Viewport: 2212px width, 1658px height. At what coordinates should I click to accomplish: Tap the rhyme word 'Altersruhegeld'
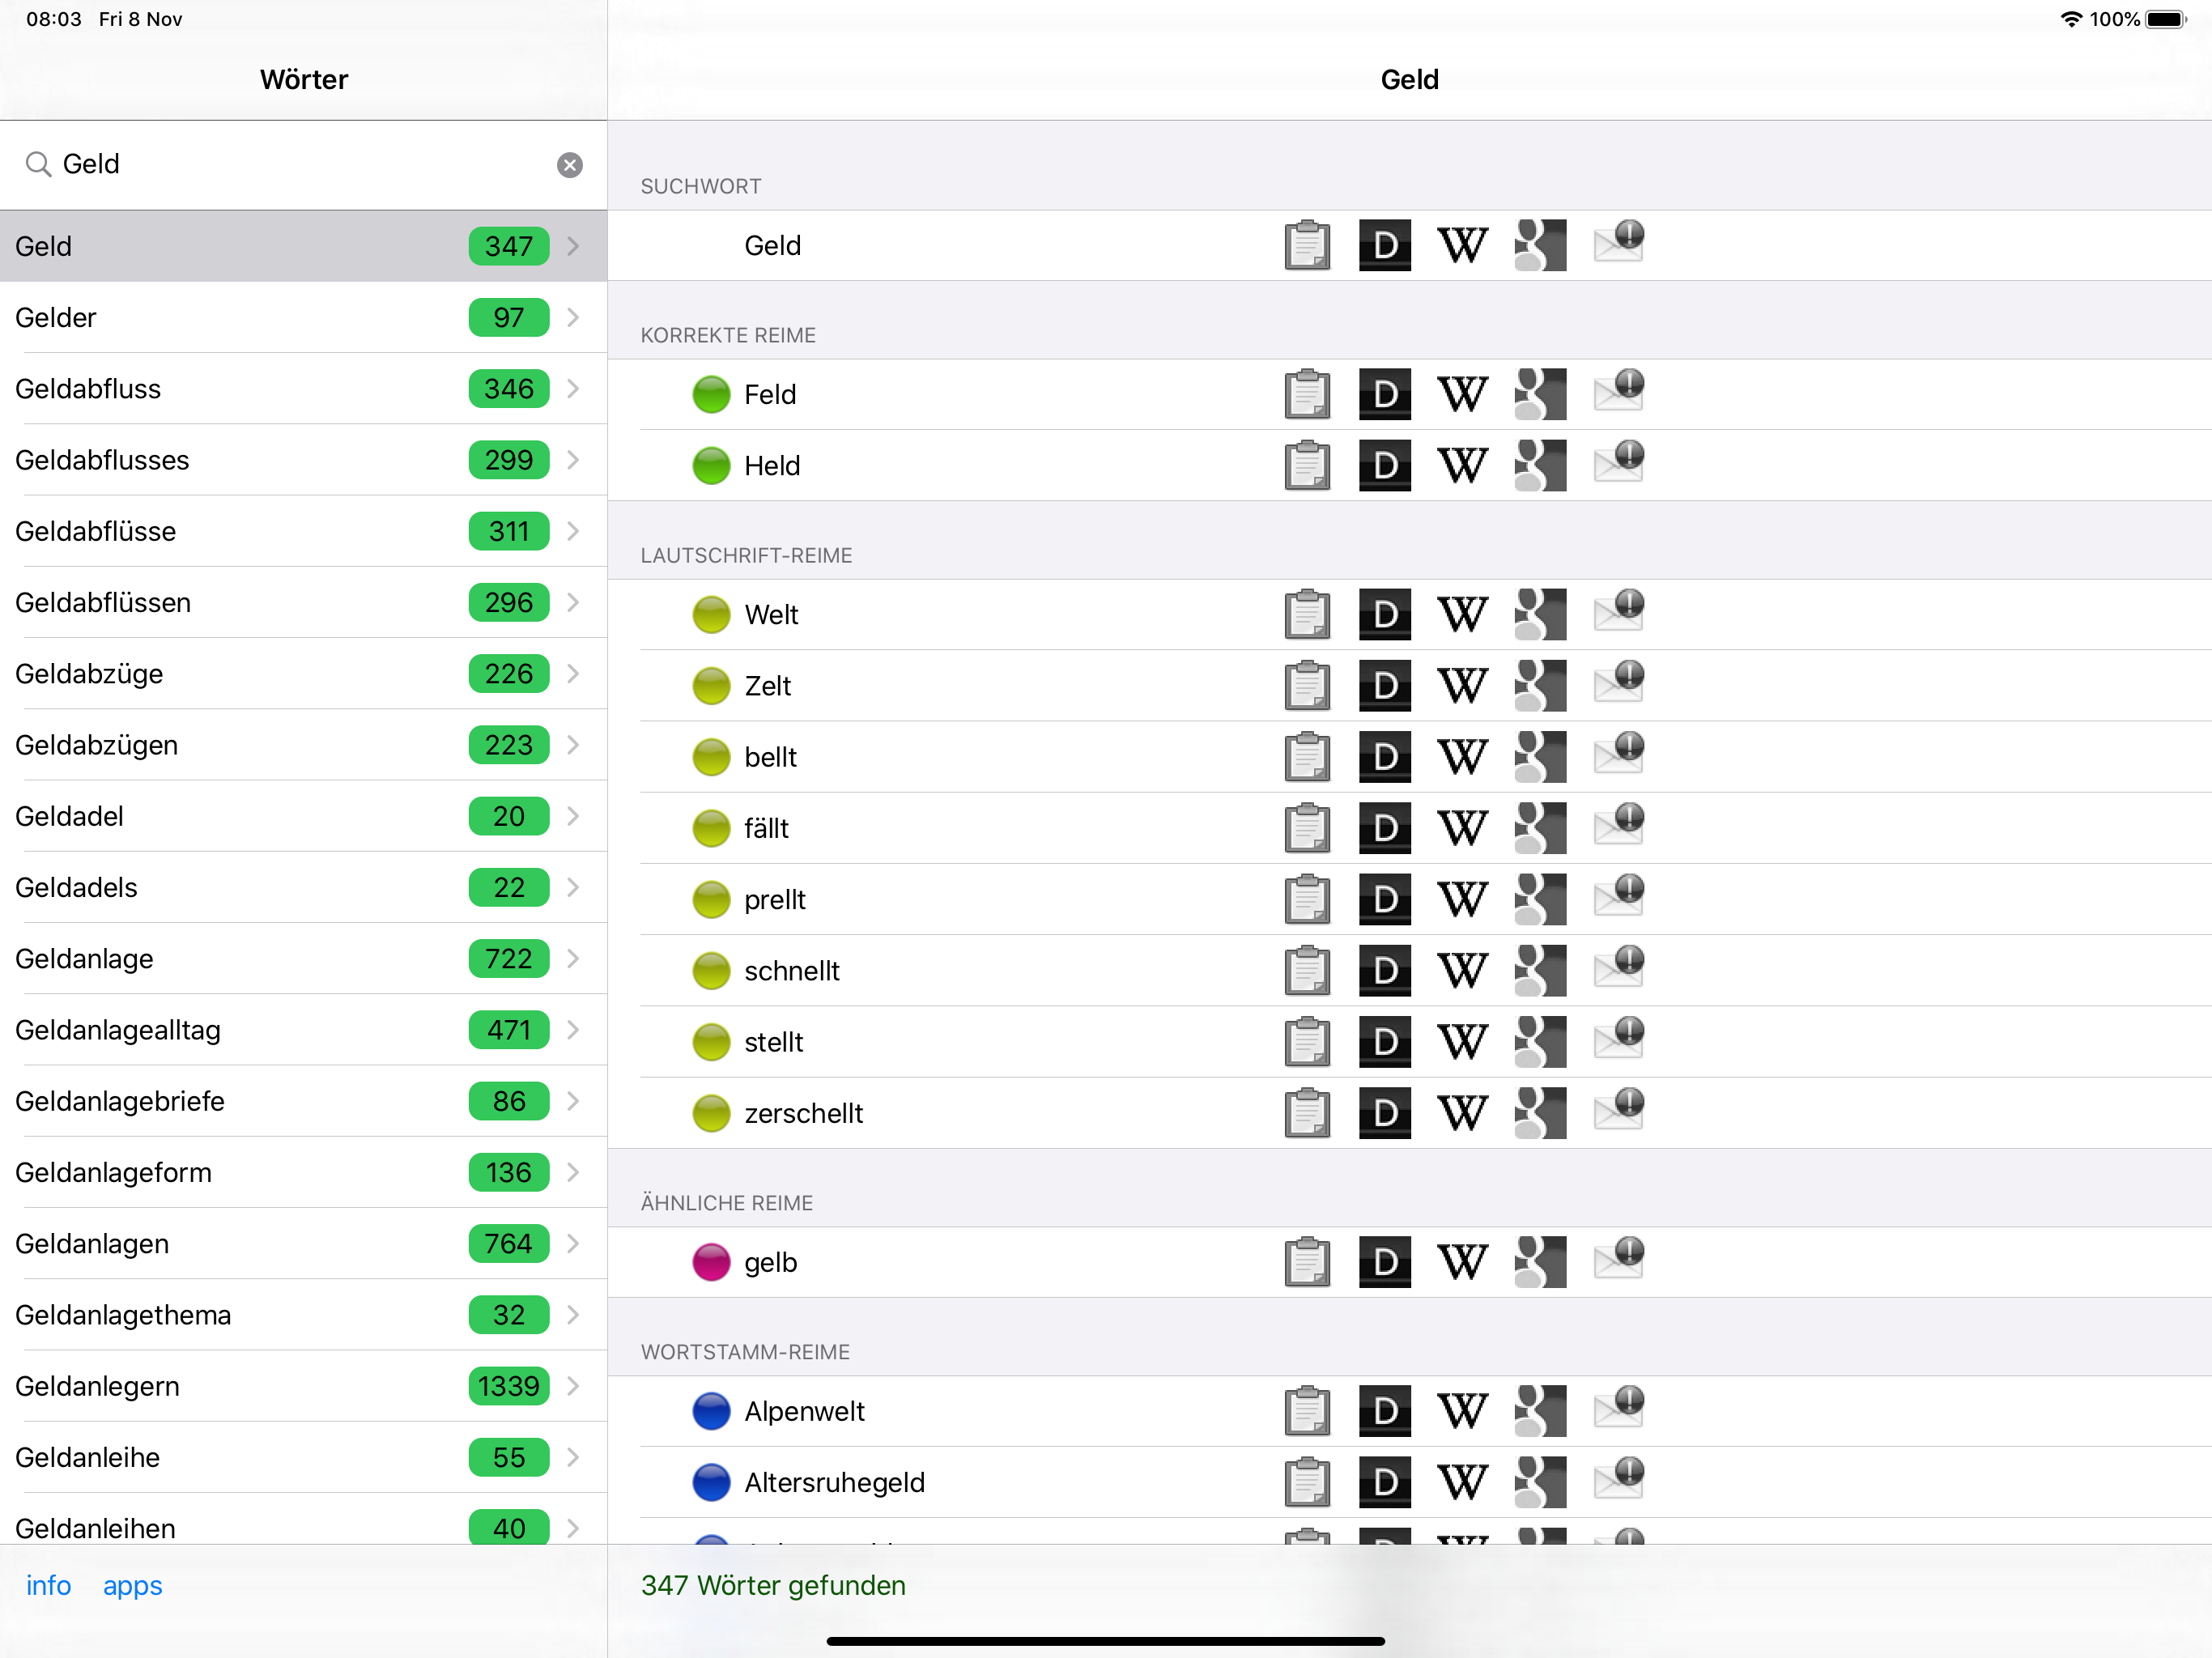(834, 1483)
